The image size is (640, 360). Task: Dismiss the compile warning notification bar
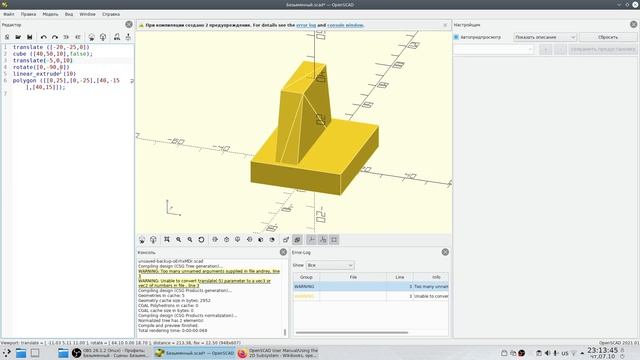pyautogui.click(x=445, y=25)
